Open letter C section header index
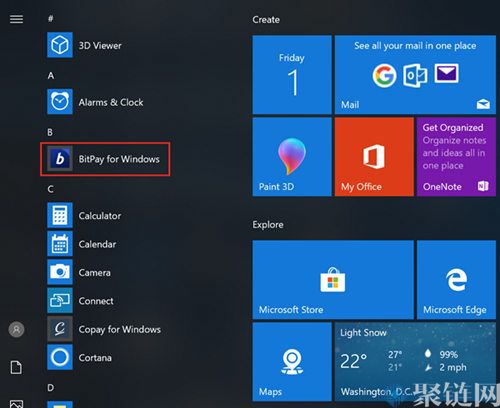Screen dimensions: 500x408 click(x=50, y=189)
